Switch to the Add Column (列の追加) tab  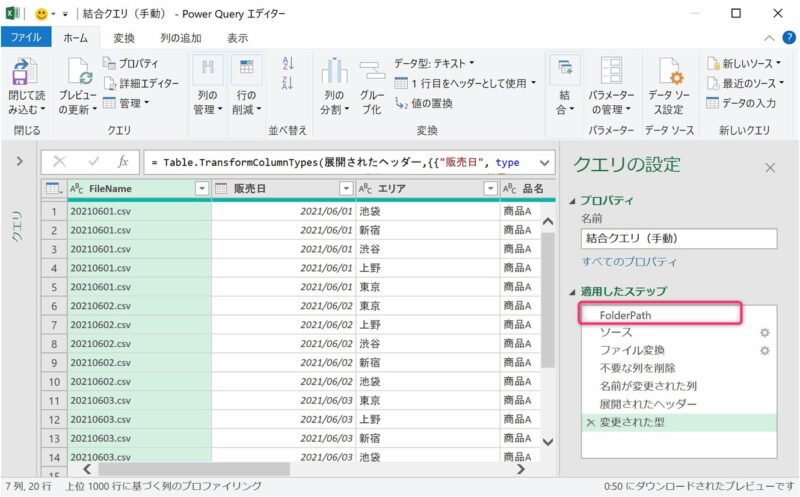pos(181,38)
